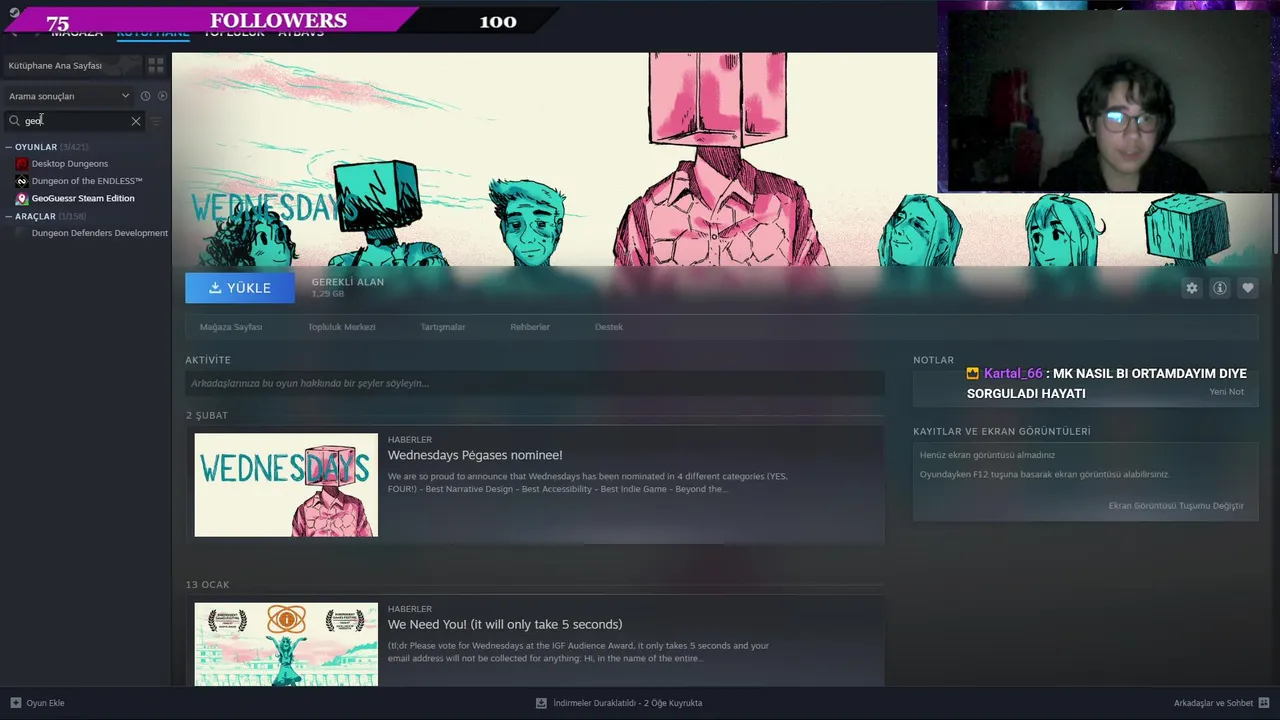The image size is (1280, 720).
Task: Open the Mağaza Sayfası tab
Action: click(231, 327)
